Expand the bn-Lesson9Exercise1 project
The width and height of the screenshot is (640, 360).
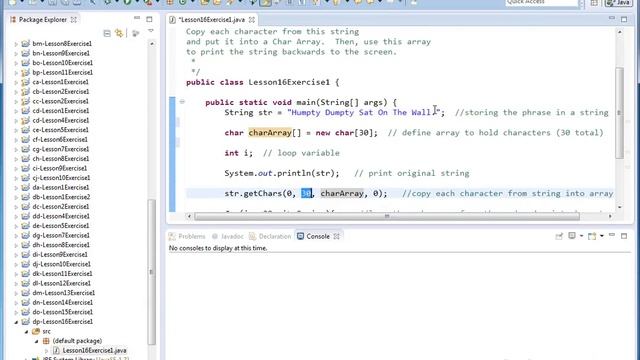16,53
